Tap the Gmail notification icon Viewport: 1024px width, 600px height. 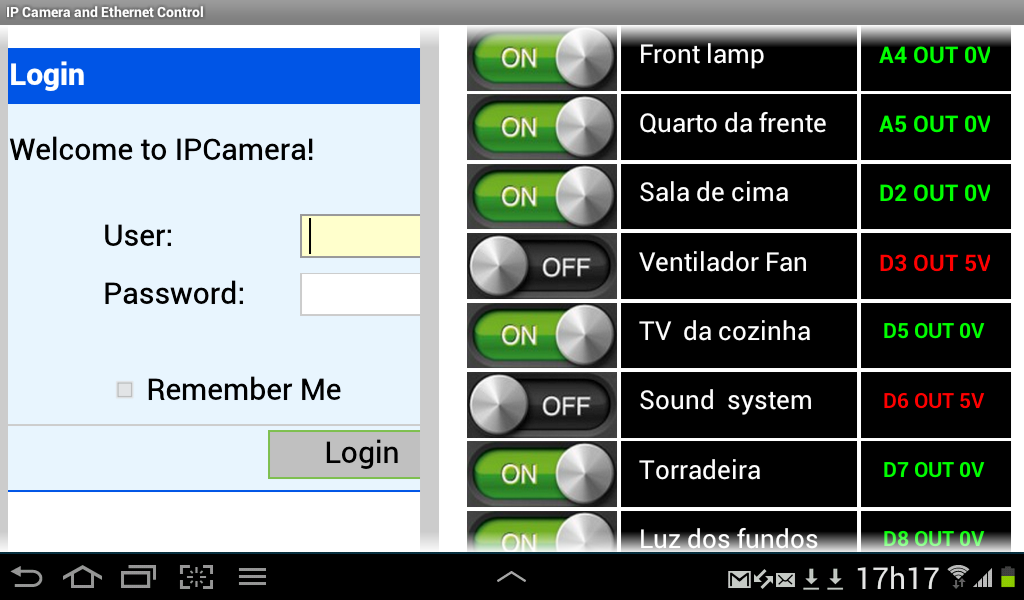pos(739,579)
